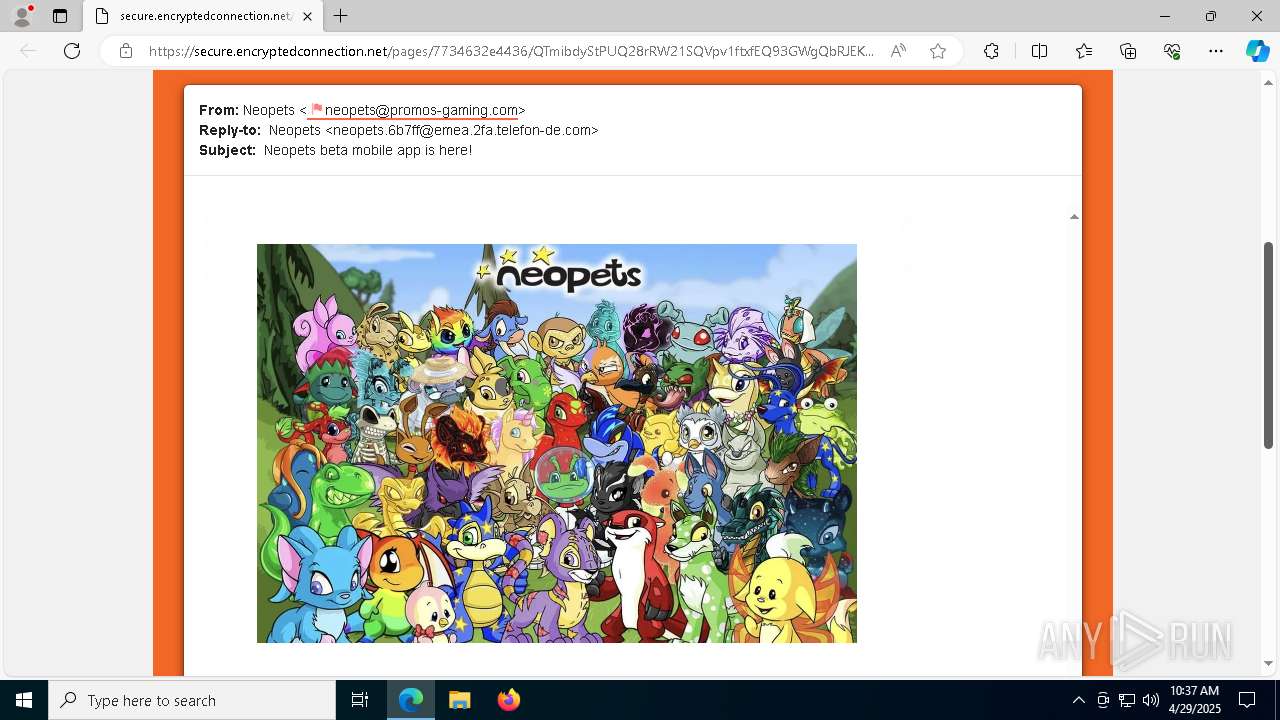Open the clock showing 10:37 AM
The height and width of the screenshot is (720, 1280).
click(1195, 700)
